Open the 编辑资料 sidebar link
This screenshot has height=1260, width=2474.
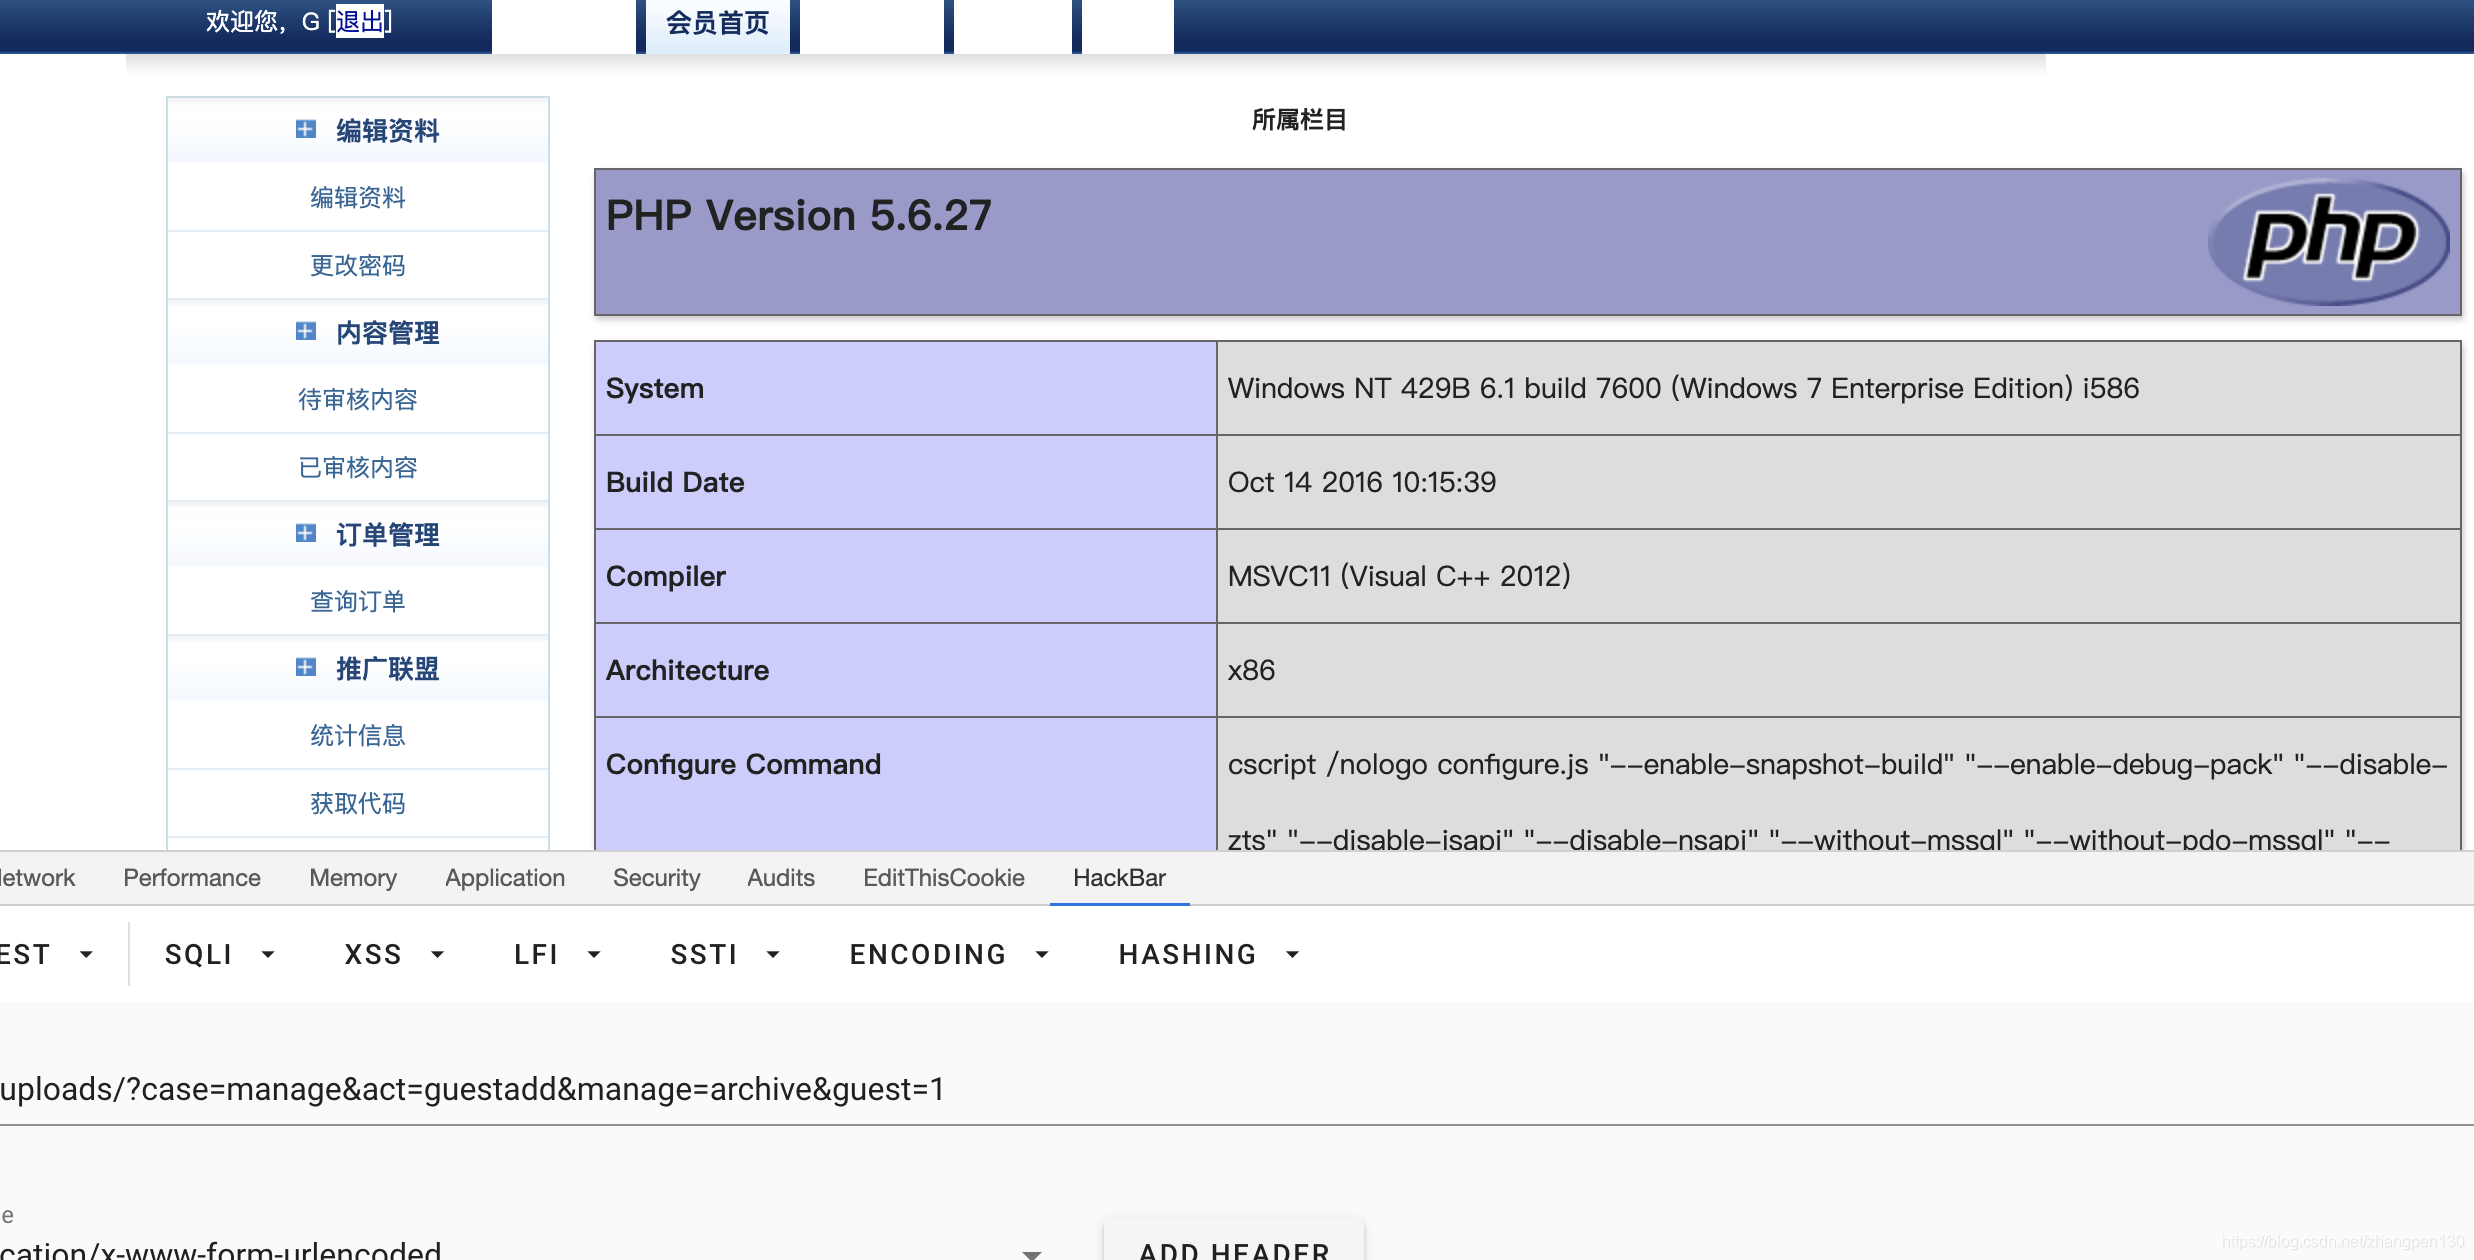coord(358,197)
